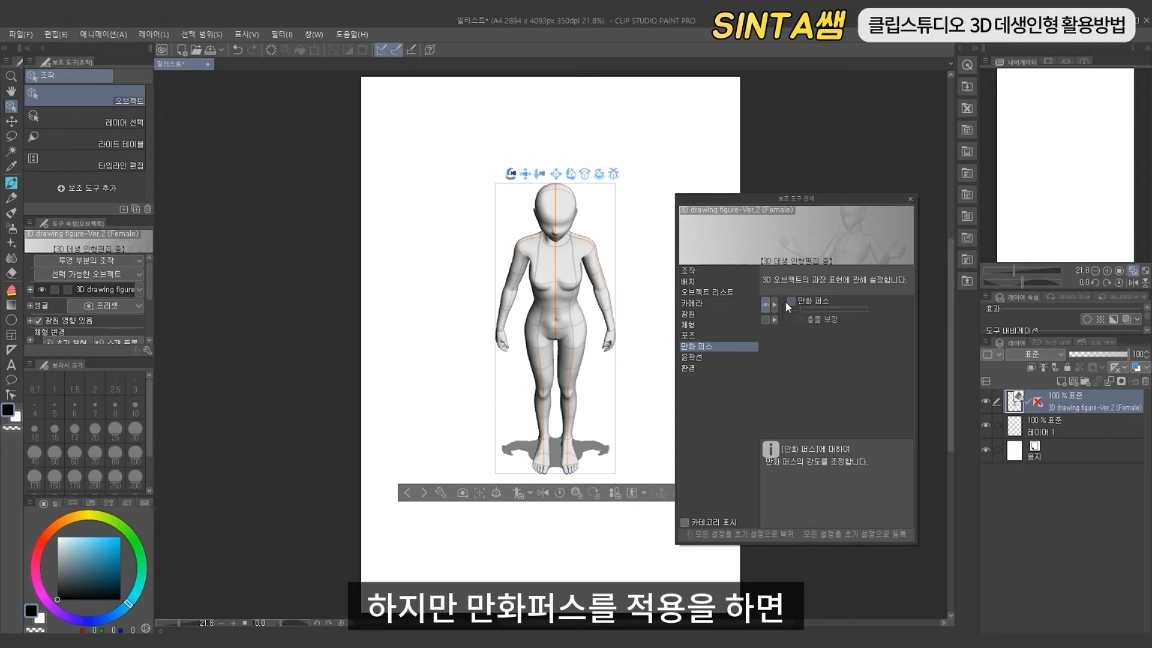Click the camera pan manipulator icon
This screenshot has width=1152, height=648.
pyautogui.click(x=525, y=173)
